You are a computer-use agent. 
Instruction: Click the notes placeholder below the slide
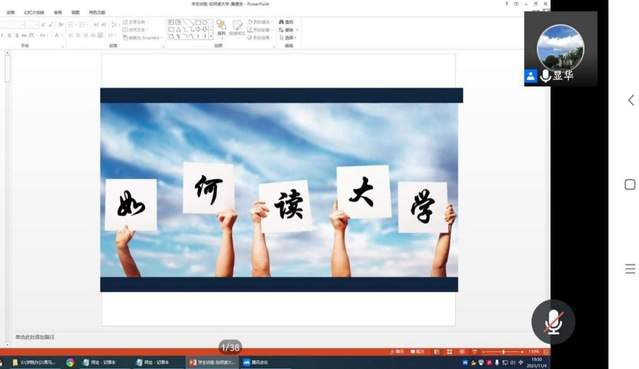(35, 337)
